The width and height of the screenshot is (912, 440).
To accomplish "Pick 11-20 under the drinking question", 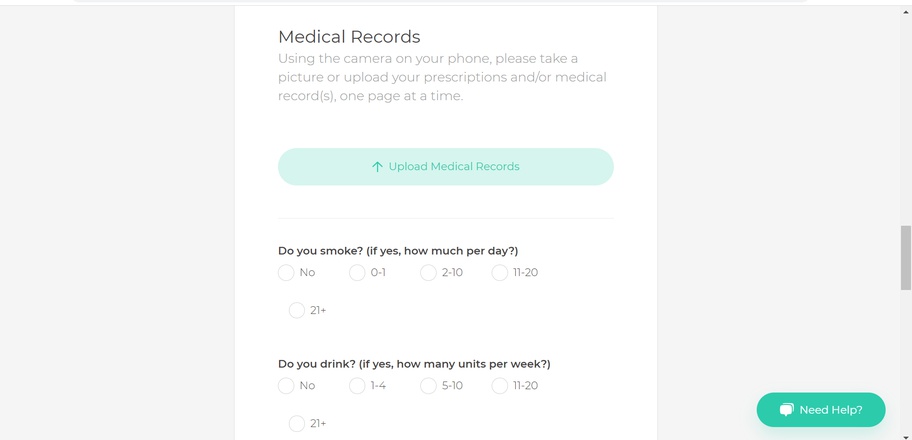I will point(500,386).
